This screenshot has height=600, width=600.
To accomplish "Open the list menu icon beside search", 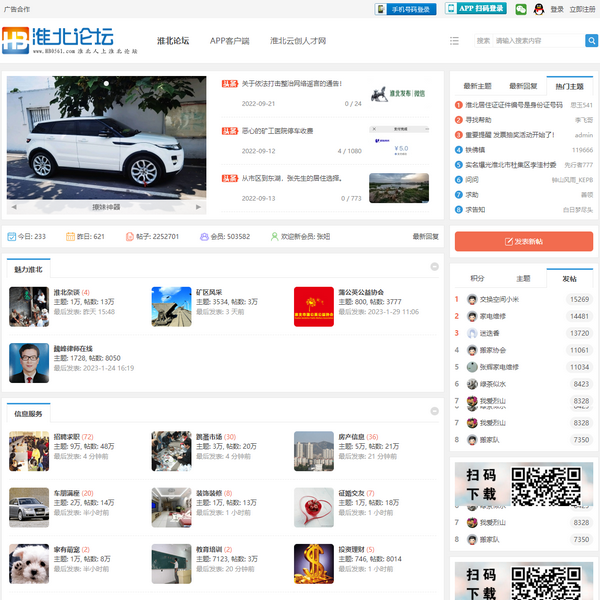I will (454, 41).
